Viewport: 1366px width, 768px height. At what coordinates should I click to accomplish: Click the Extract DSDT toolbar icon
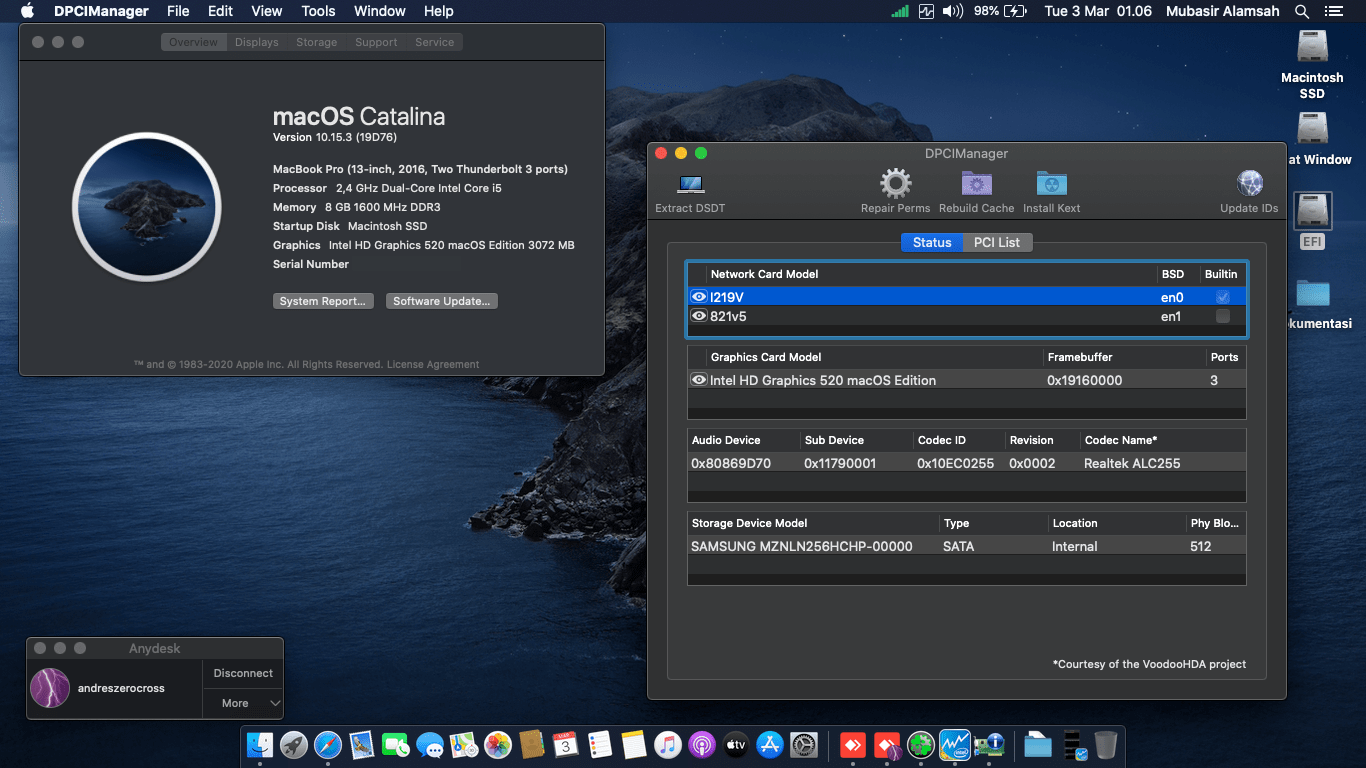pyautogui.click(x=690, y=184)
